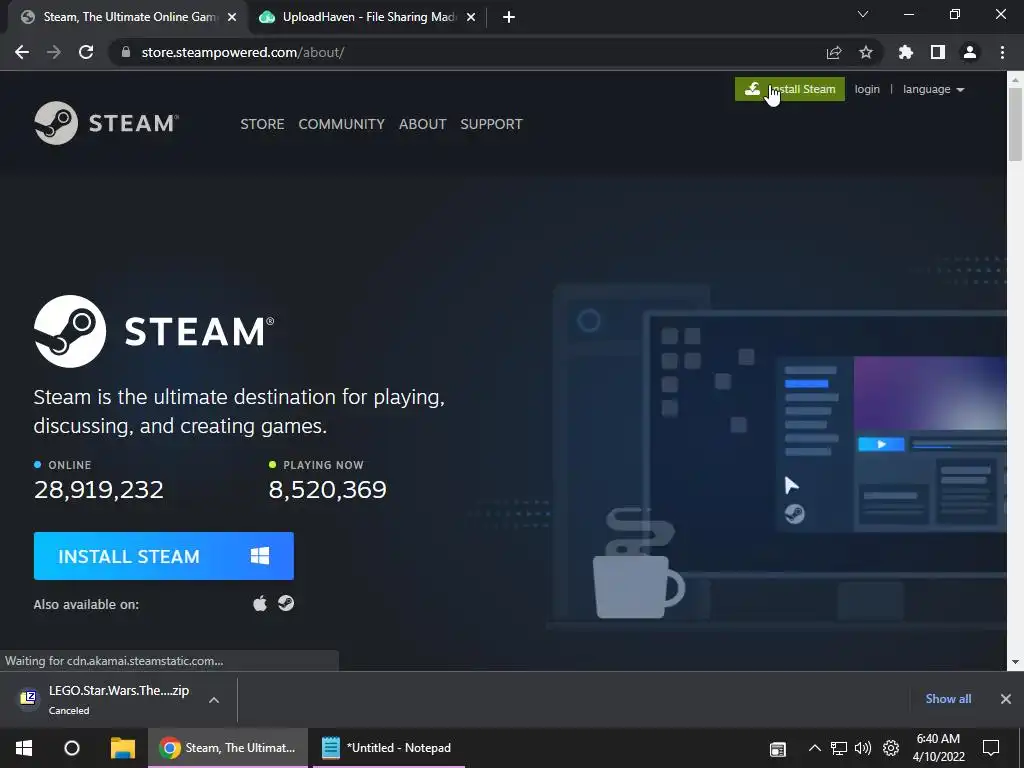1024x768 pixels.
Task: Toggle the Chrome side panel
Action: pyautogui.click(x=938, y=52)
